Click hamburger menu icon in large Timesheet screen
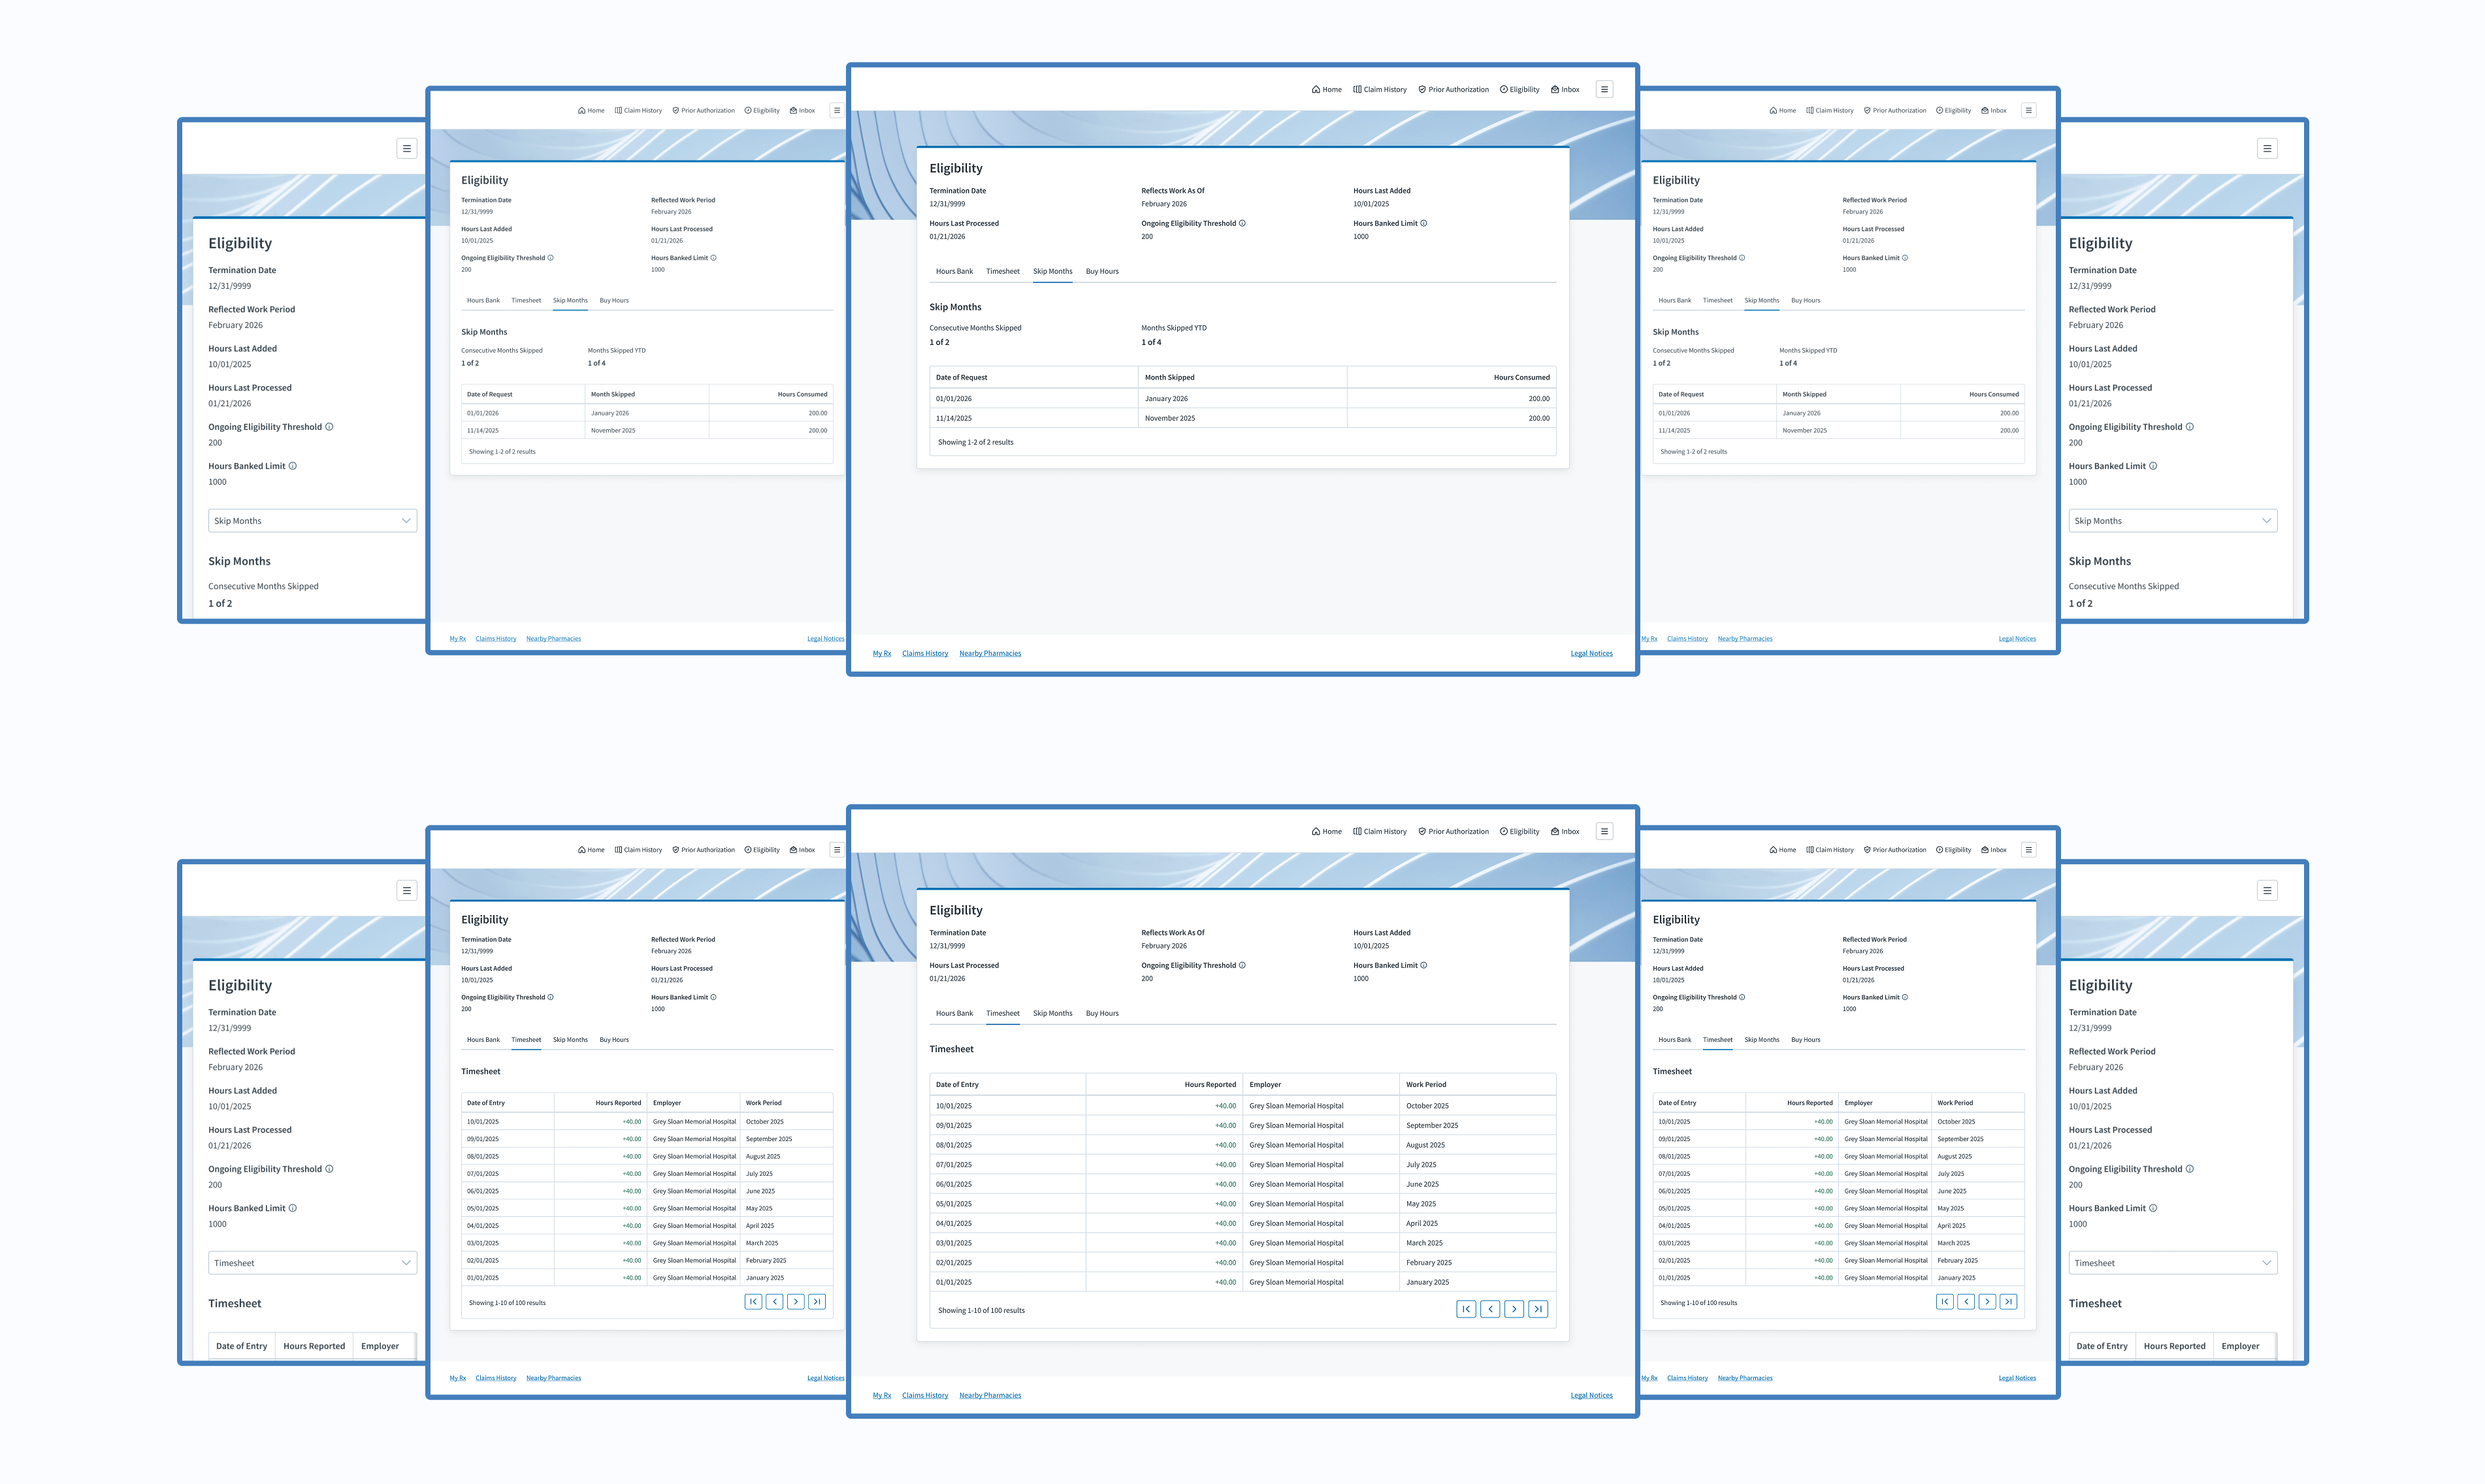 click(1604, 831)
